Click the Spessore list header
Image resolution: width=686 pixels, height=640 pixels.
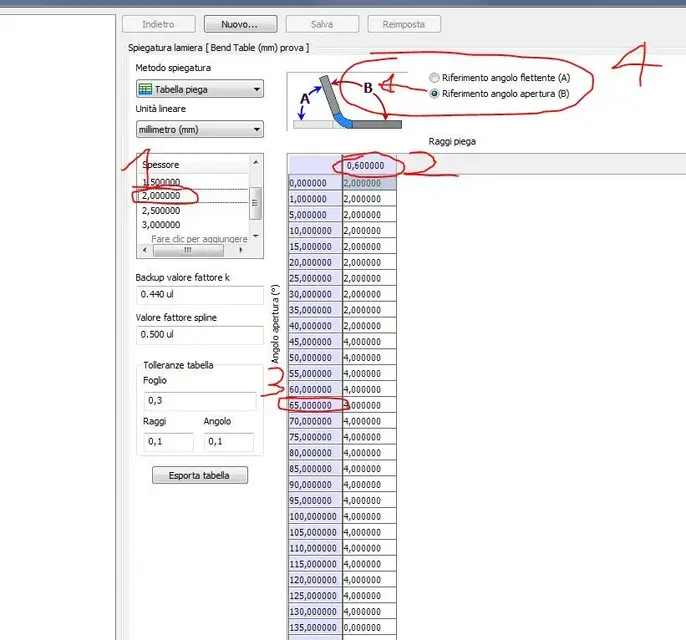pos(193,164)
